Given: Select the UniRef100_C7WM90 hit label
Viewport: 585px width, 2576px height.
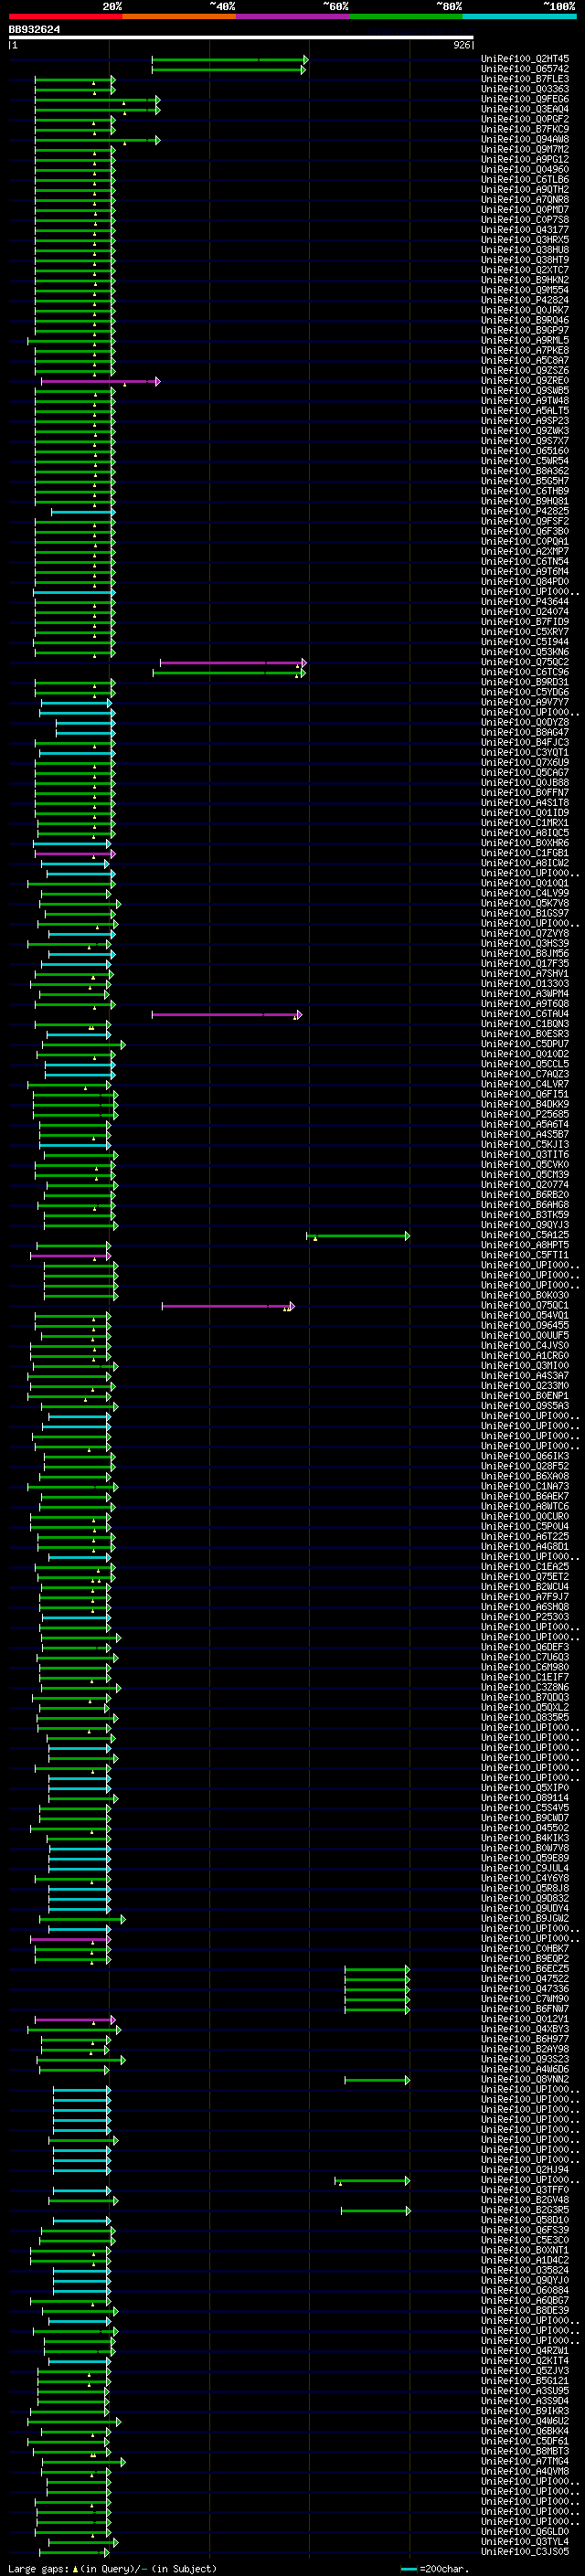Looking at the screenshot, I should pos(525,1999).
